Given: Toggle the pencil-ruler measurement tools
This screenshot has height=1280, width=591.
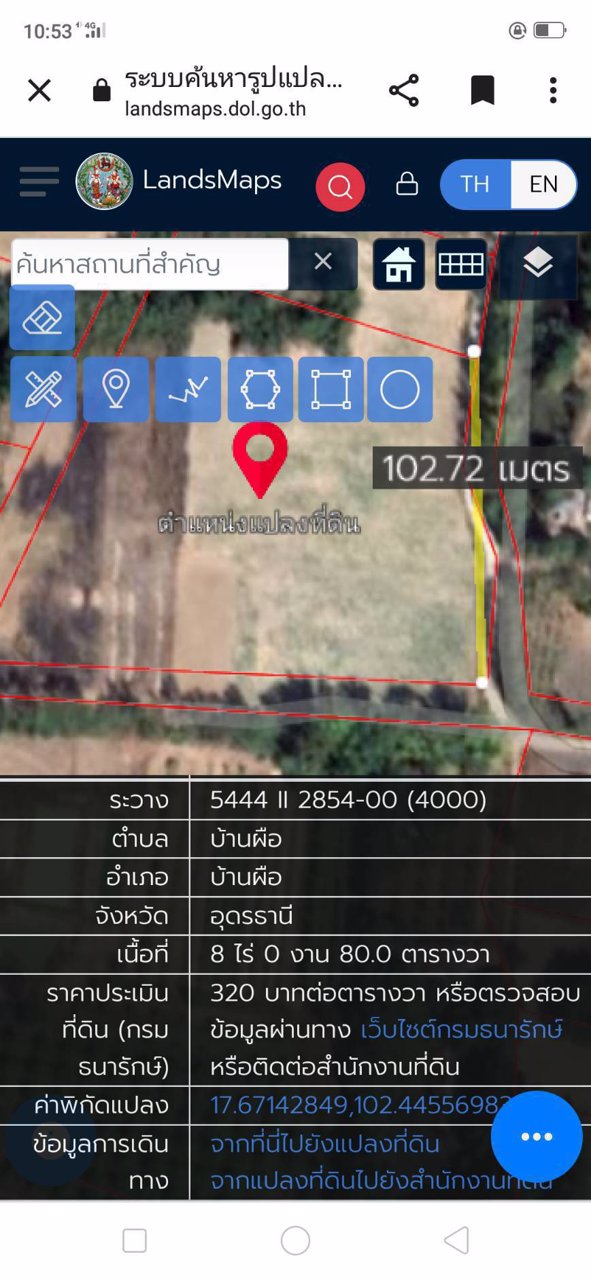Looking at the screenshot, I should [43, 389].
